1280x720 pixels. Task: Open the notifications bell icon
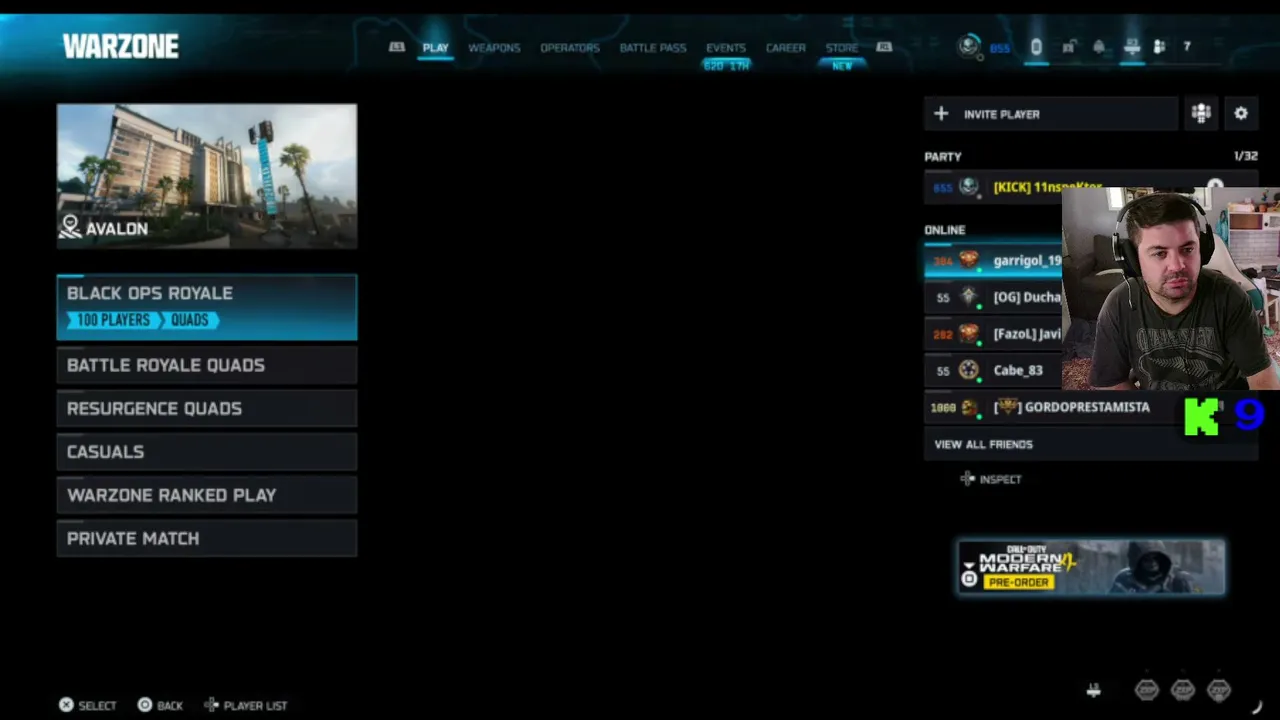[x=1099, y=47]
